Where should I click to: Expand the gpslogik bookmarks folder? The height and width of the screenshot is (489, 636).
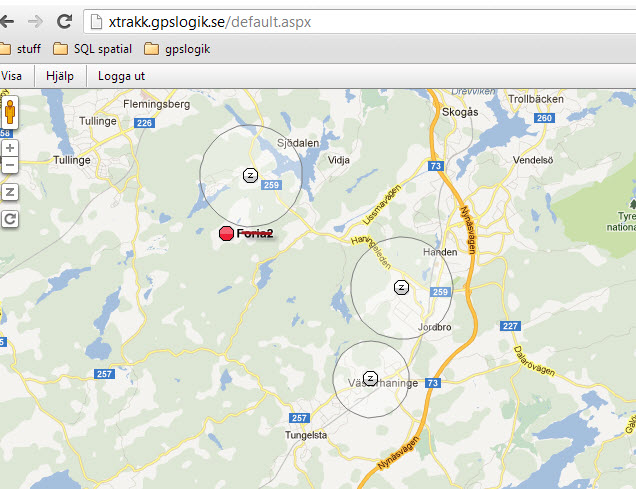click(x=177, y=49)
